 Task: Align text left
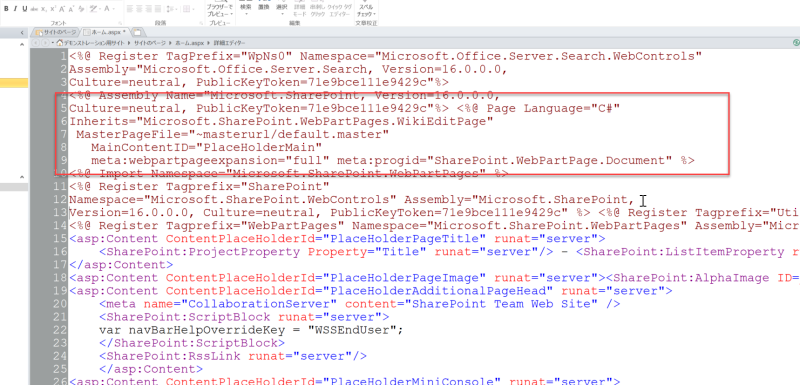click(x=130, y=9)
